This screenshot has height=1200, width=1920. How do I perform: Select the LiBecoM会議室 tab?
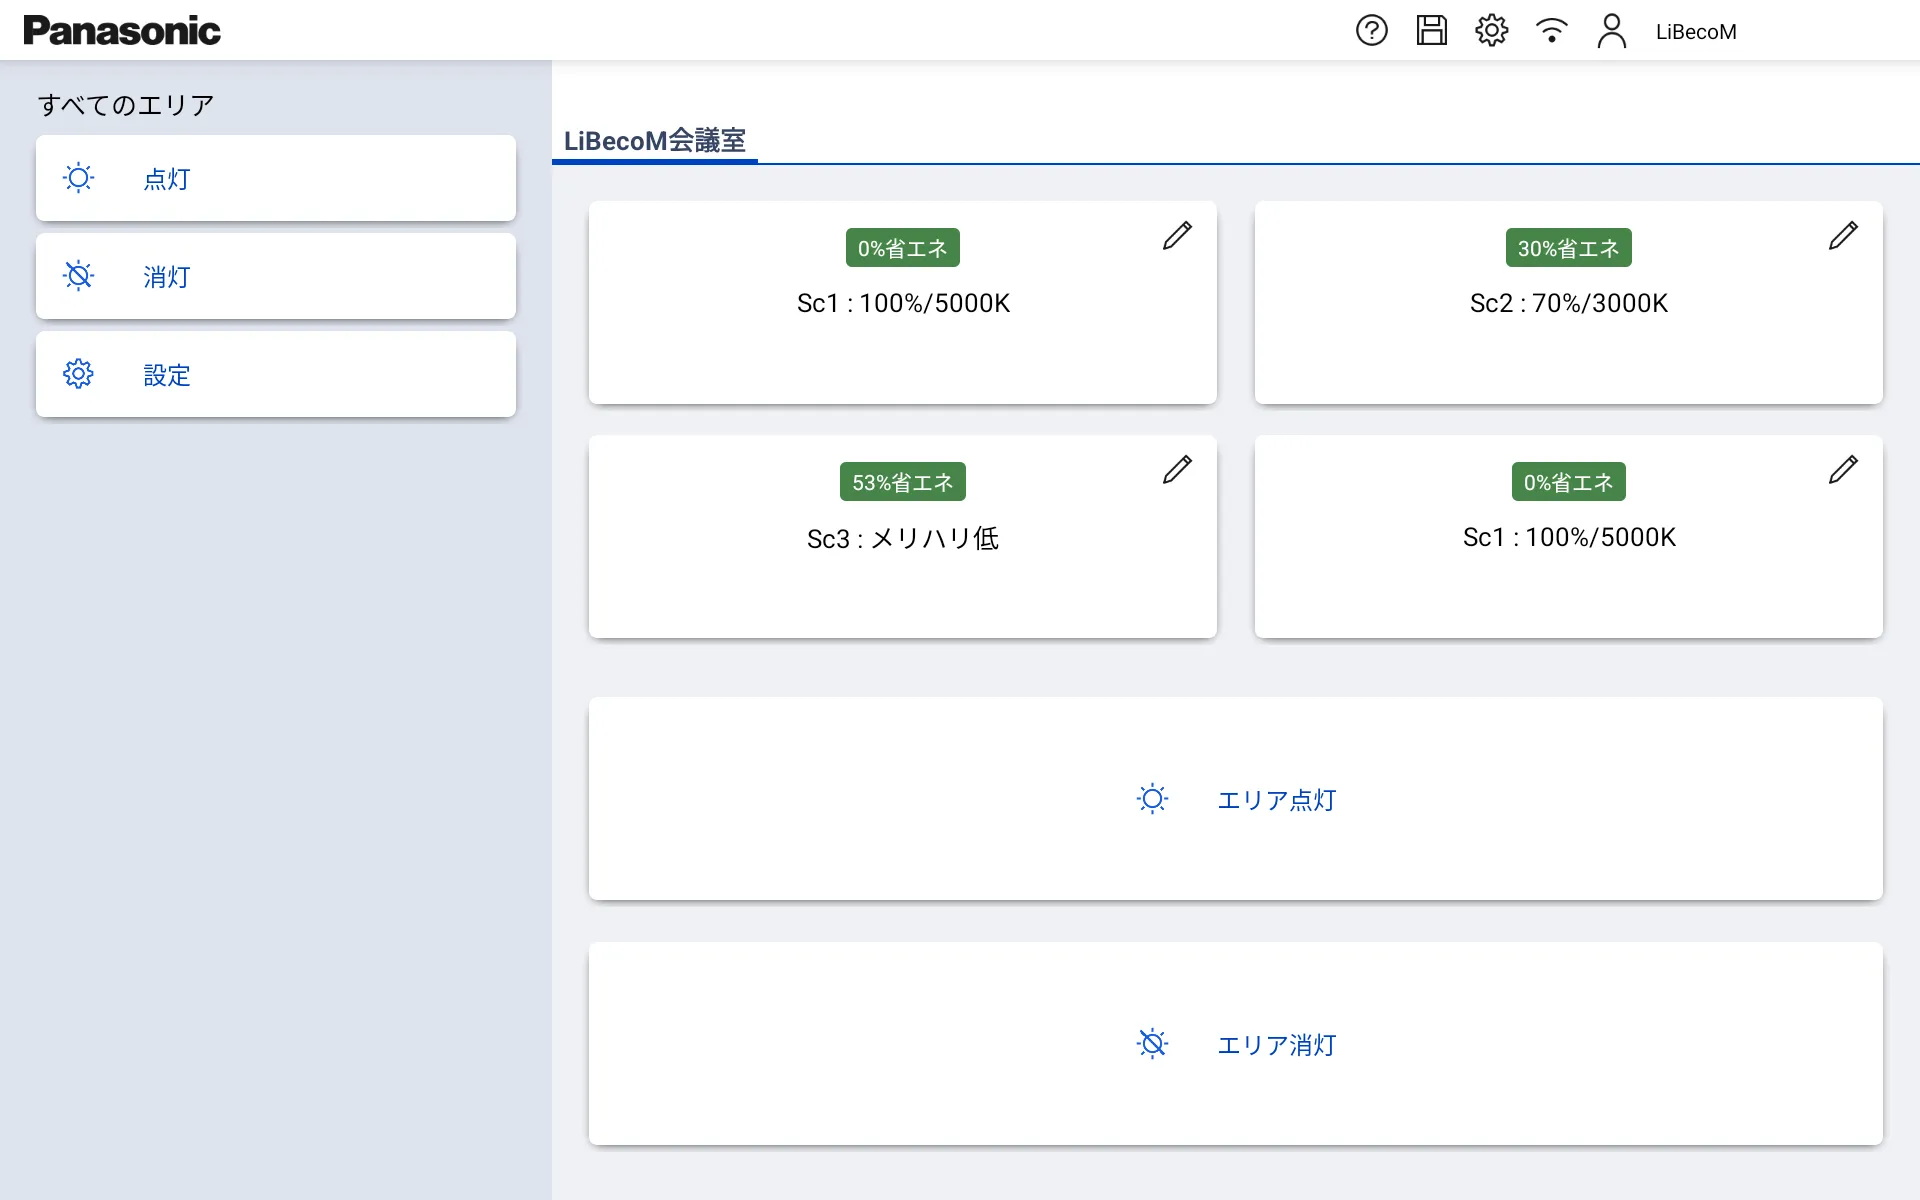pos(655,141)
